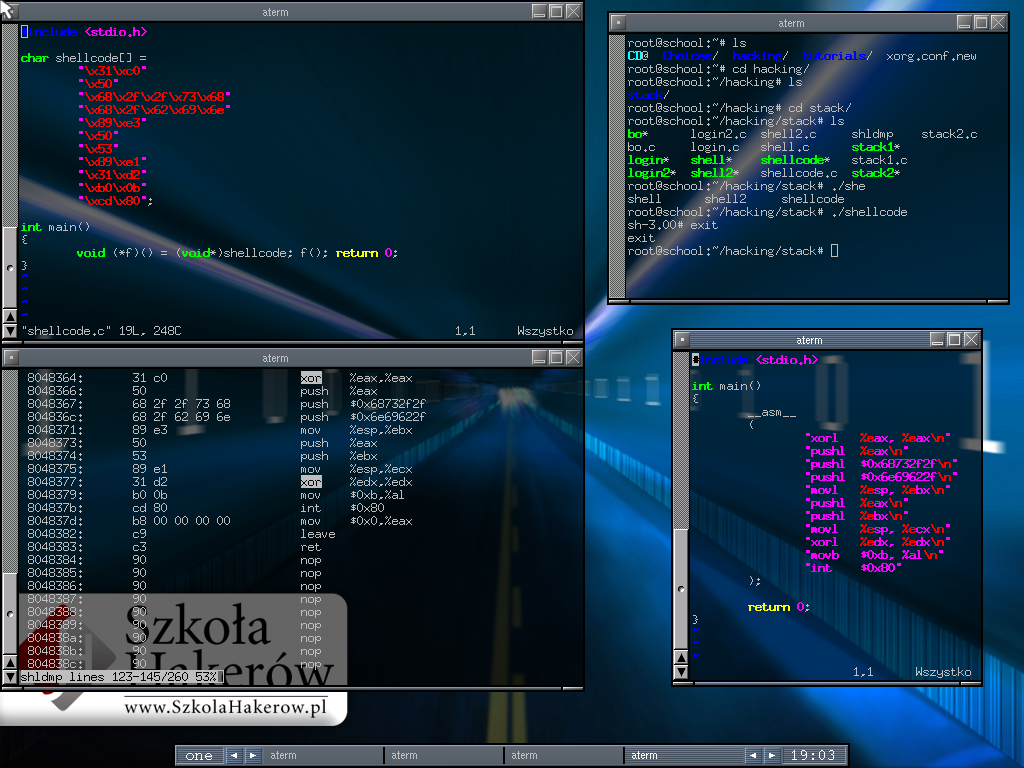The height and width of the screenshot is (768, 1024).
Task: Click scroll-up arrow in the shellcode.c window
Action: click(10, 317)
